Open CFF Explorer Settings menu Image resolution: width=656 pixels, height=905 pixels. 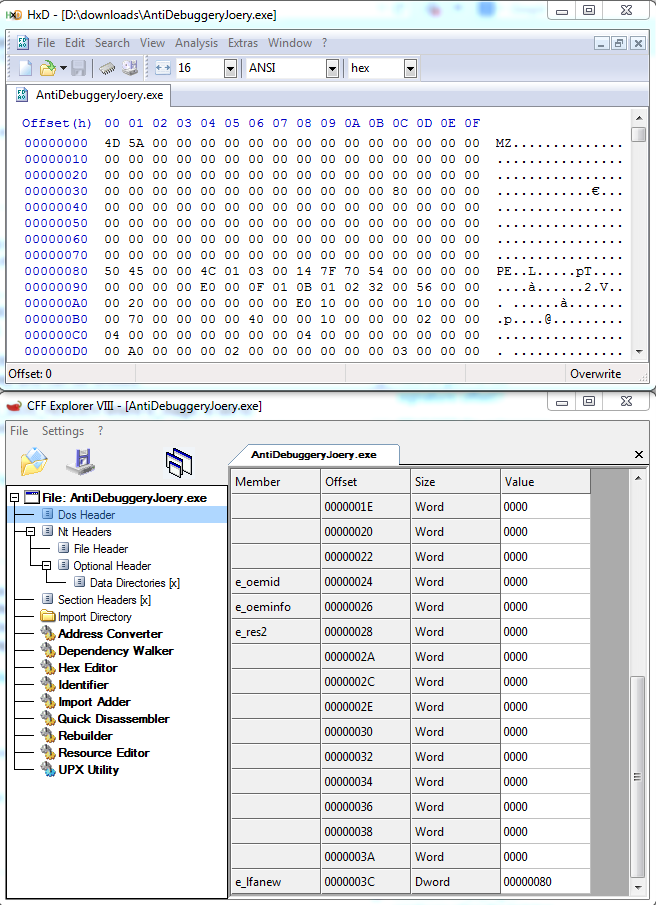[x=63, y=431]
